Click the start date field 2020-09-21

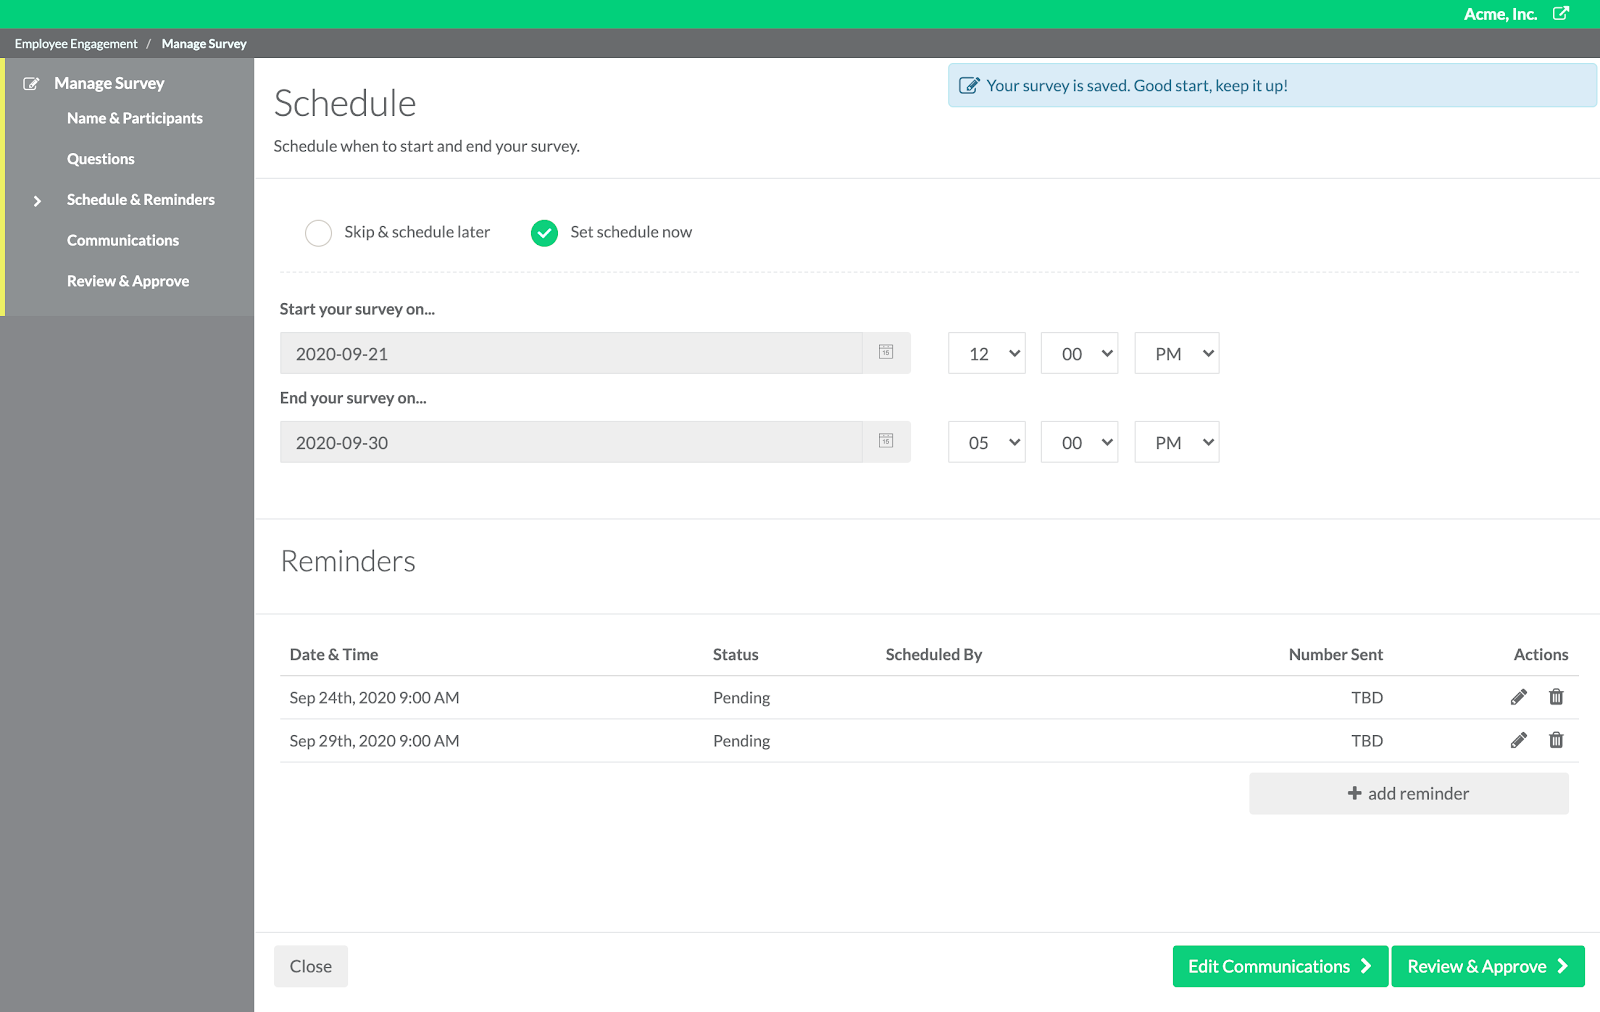click(571, 353)
